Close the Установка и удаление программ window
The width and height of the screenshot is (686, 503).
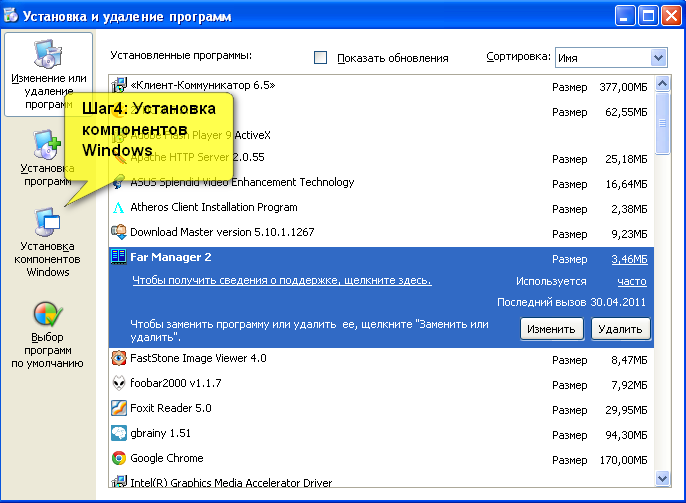tap(672, 16)
